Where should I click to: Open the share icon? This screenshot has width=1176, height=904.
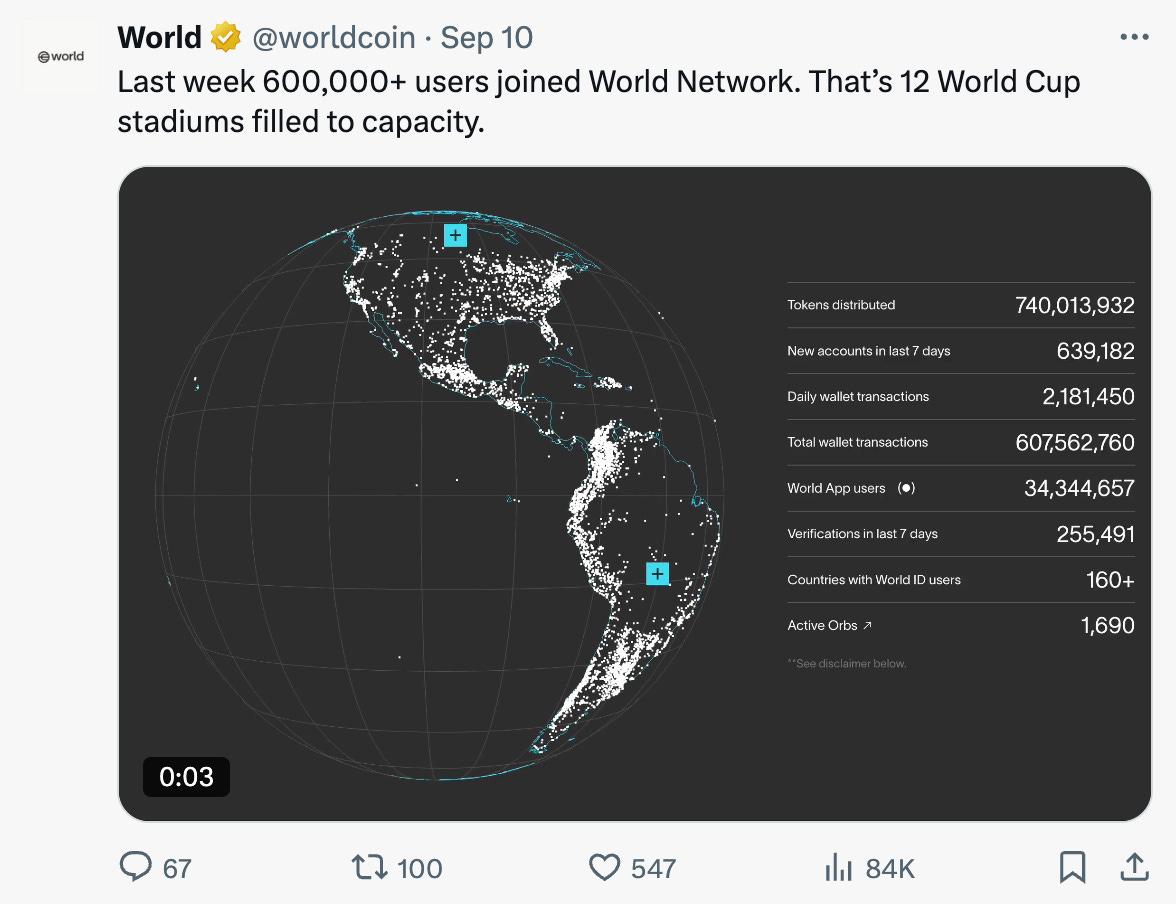(x=1135, y=867)
